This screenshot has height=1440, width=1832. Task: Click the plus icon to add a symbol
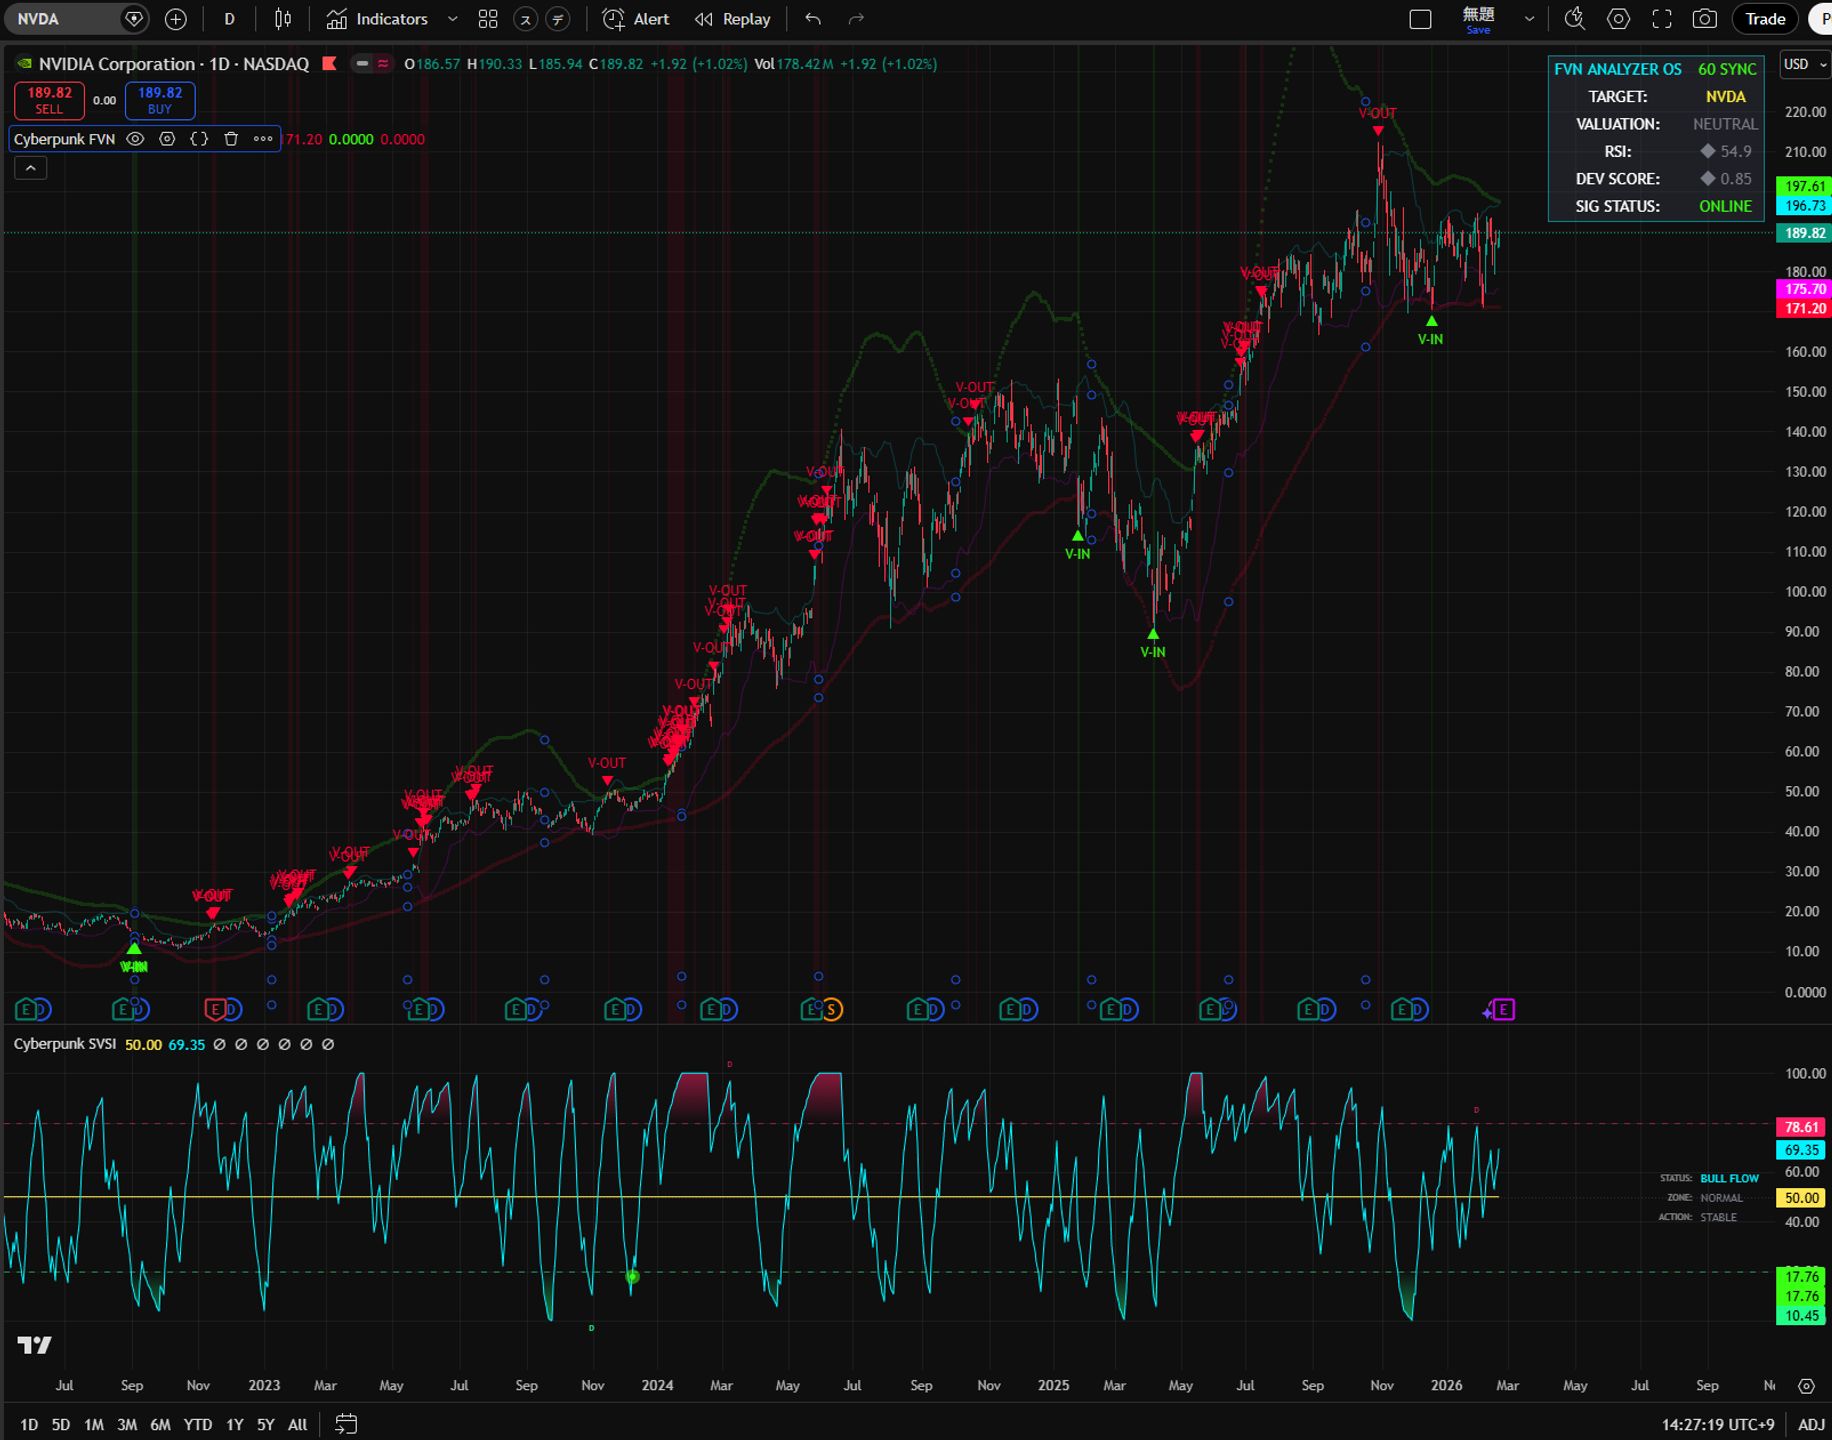175,19
